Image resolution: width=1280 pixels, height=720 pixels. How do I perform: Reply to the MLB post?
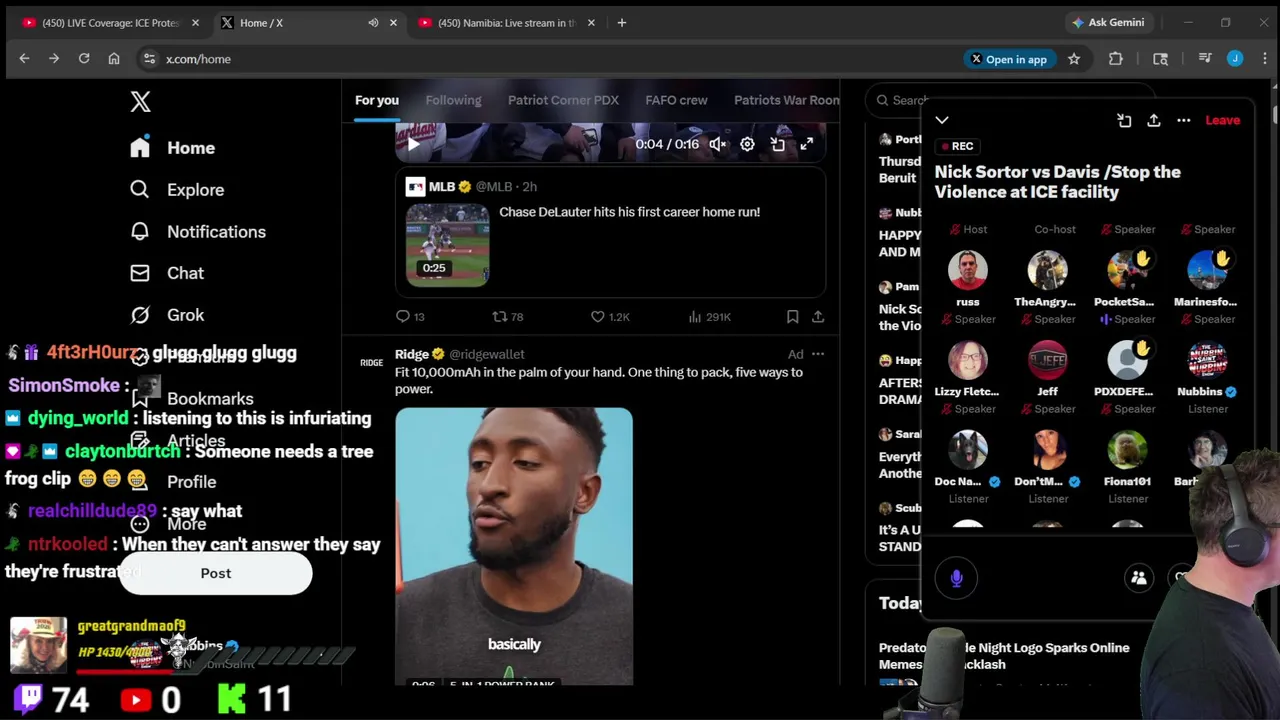tap(410, 317)
